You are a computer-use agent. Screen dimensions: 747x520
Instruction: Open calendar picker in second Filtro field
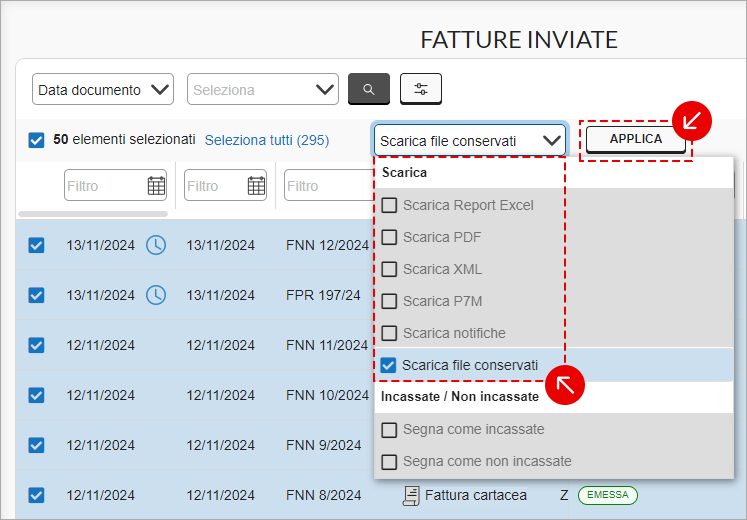[256, 186]
